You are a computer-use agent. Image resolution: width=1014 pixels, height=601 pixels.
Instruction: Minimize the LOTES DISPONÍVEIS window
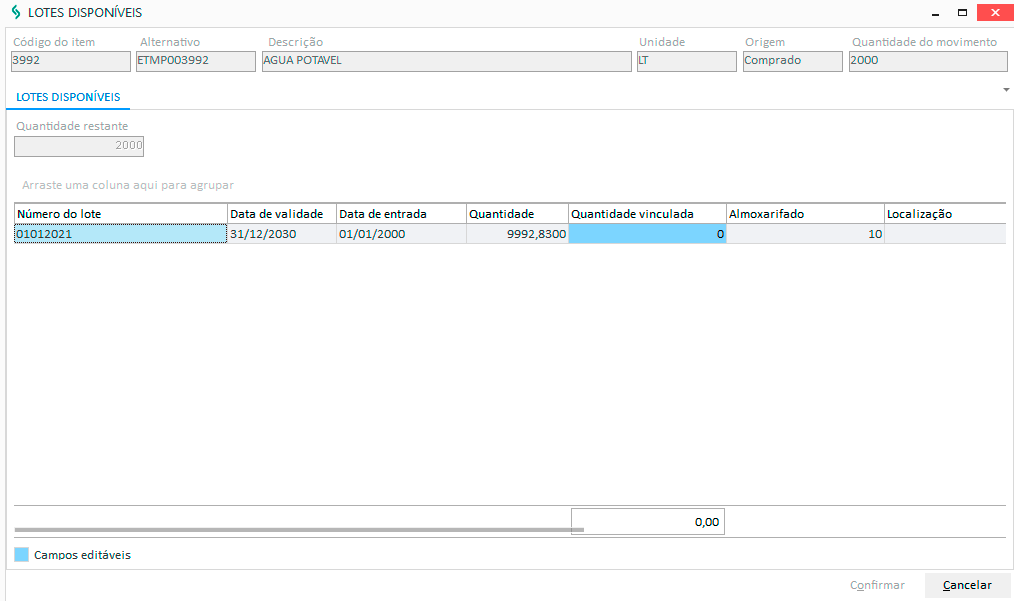pyautogui.click(x=935, y=13)
